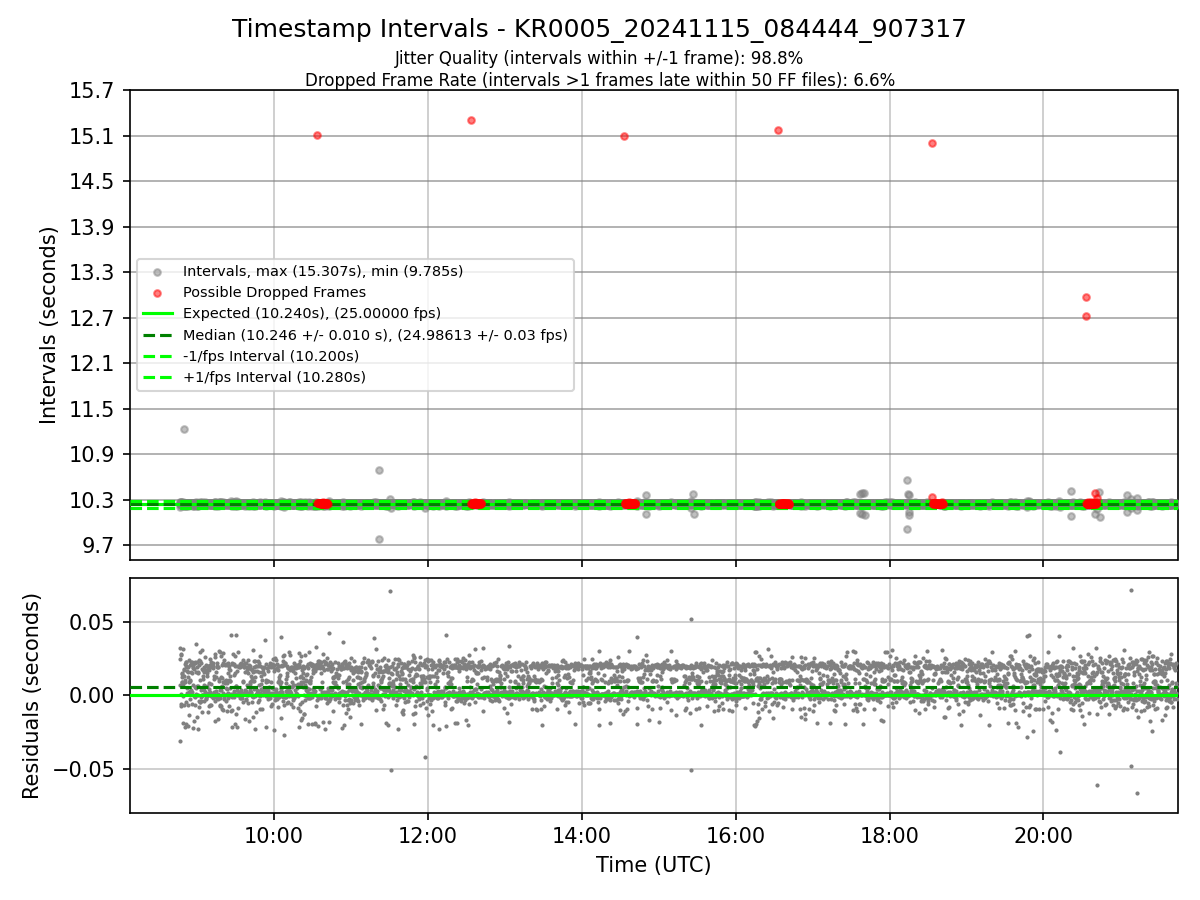Click the '12:00' x-axis tick label
This screenshot has width=1200, height=900.
(428, 836)
